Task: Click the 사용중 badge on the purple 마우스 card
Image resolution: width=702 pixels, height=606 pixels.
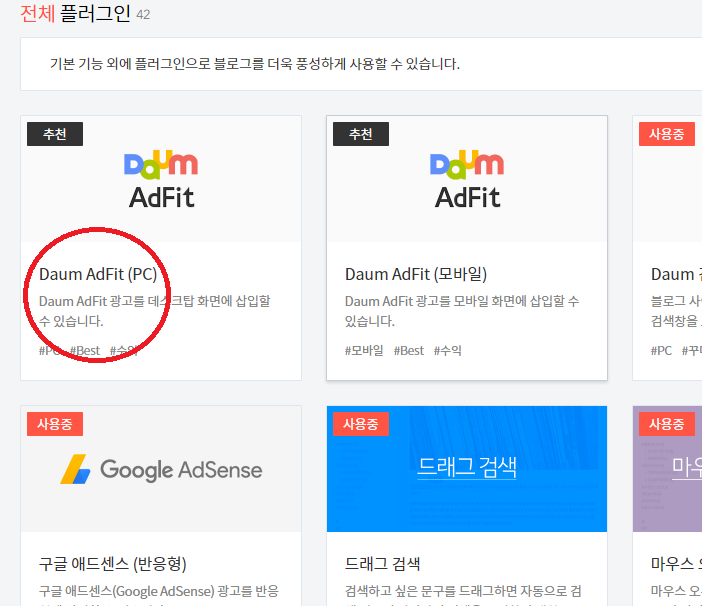Action: click(667, 424)
